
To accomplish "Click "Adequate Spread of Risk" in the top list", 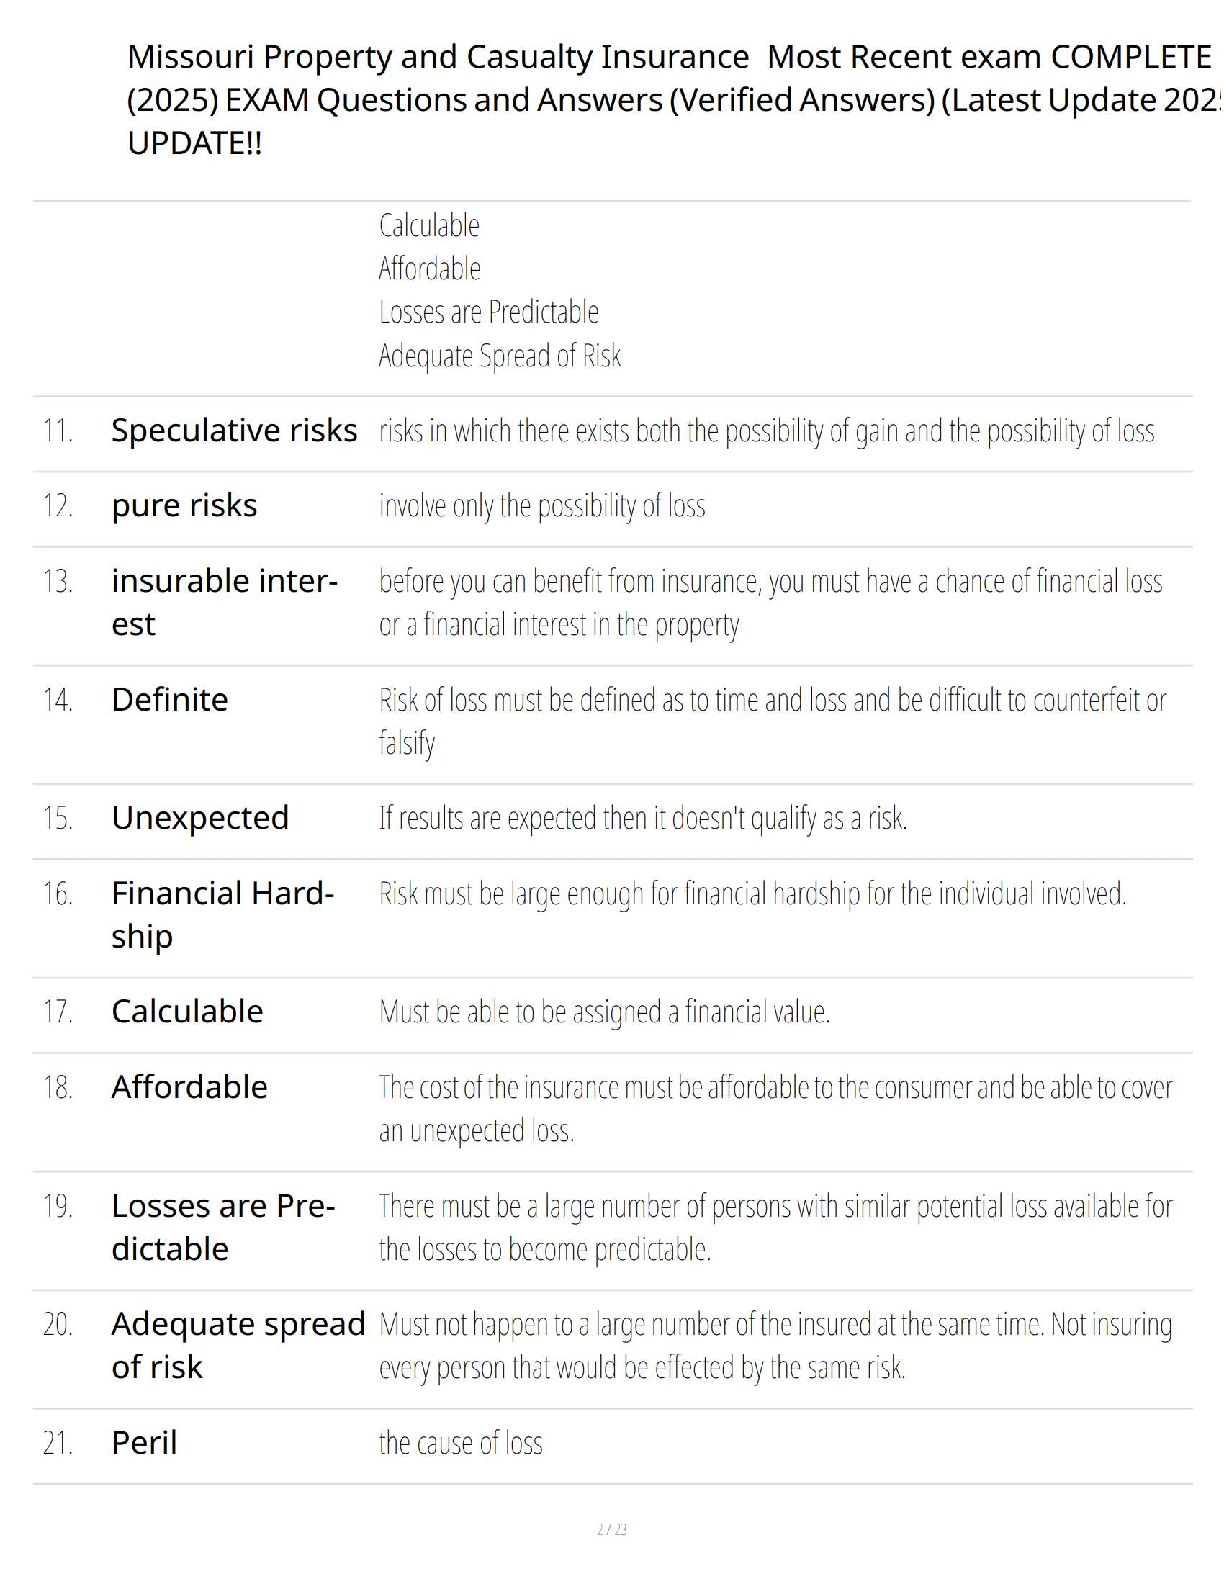I will coord(499,355).
